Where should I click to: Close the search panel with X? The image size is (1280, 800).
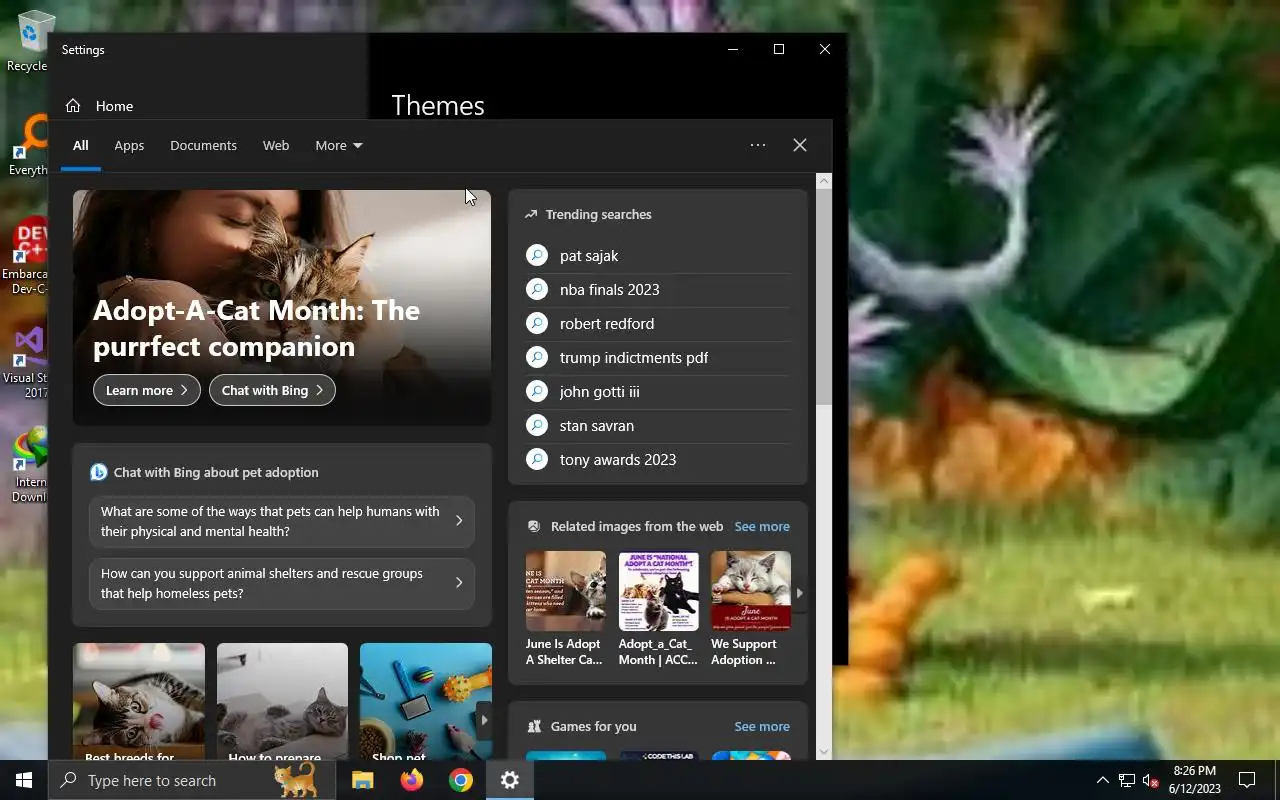800,145
